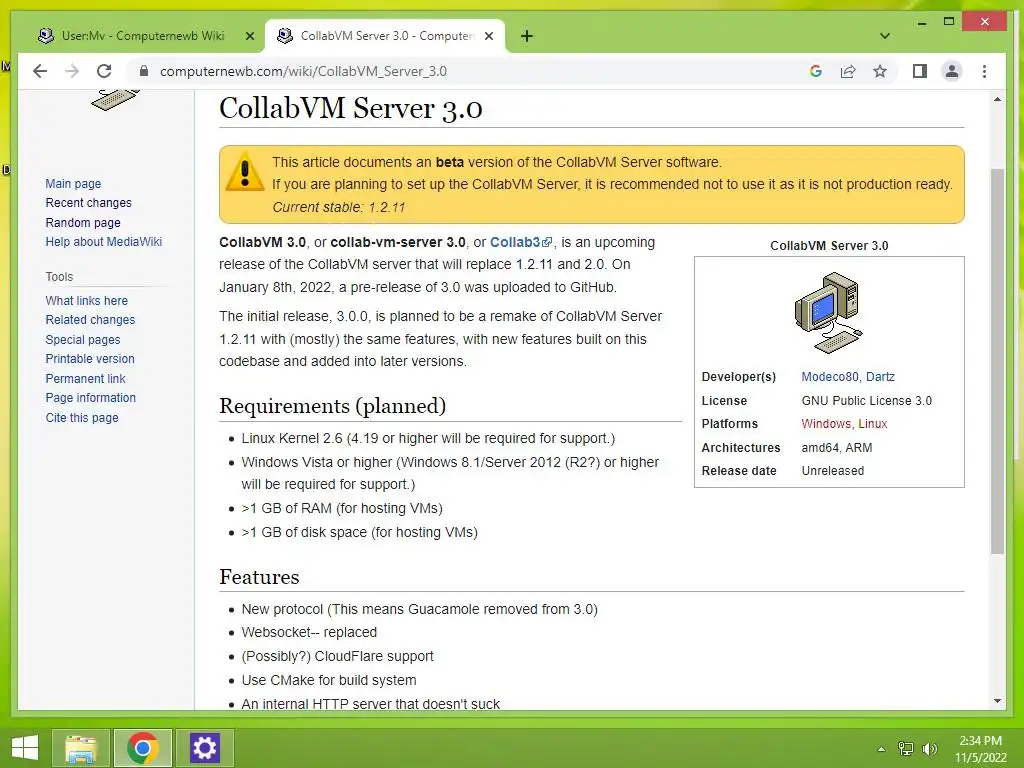The width and height of the screenshot is (1024, 768).
Task: Open a new tab
Action: 527,36
